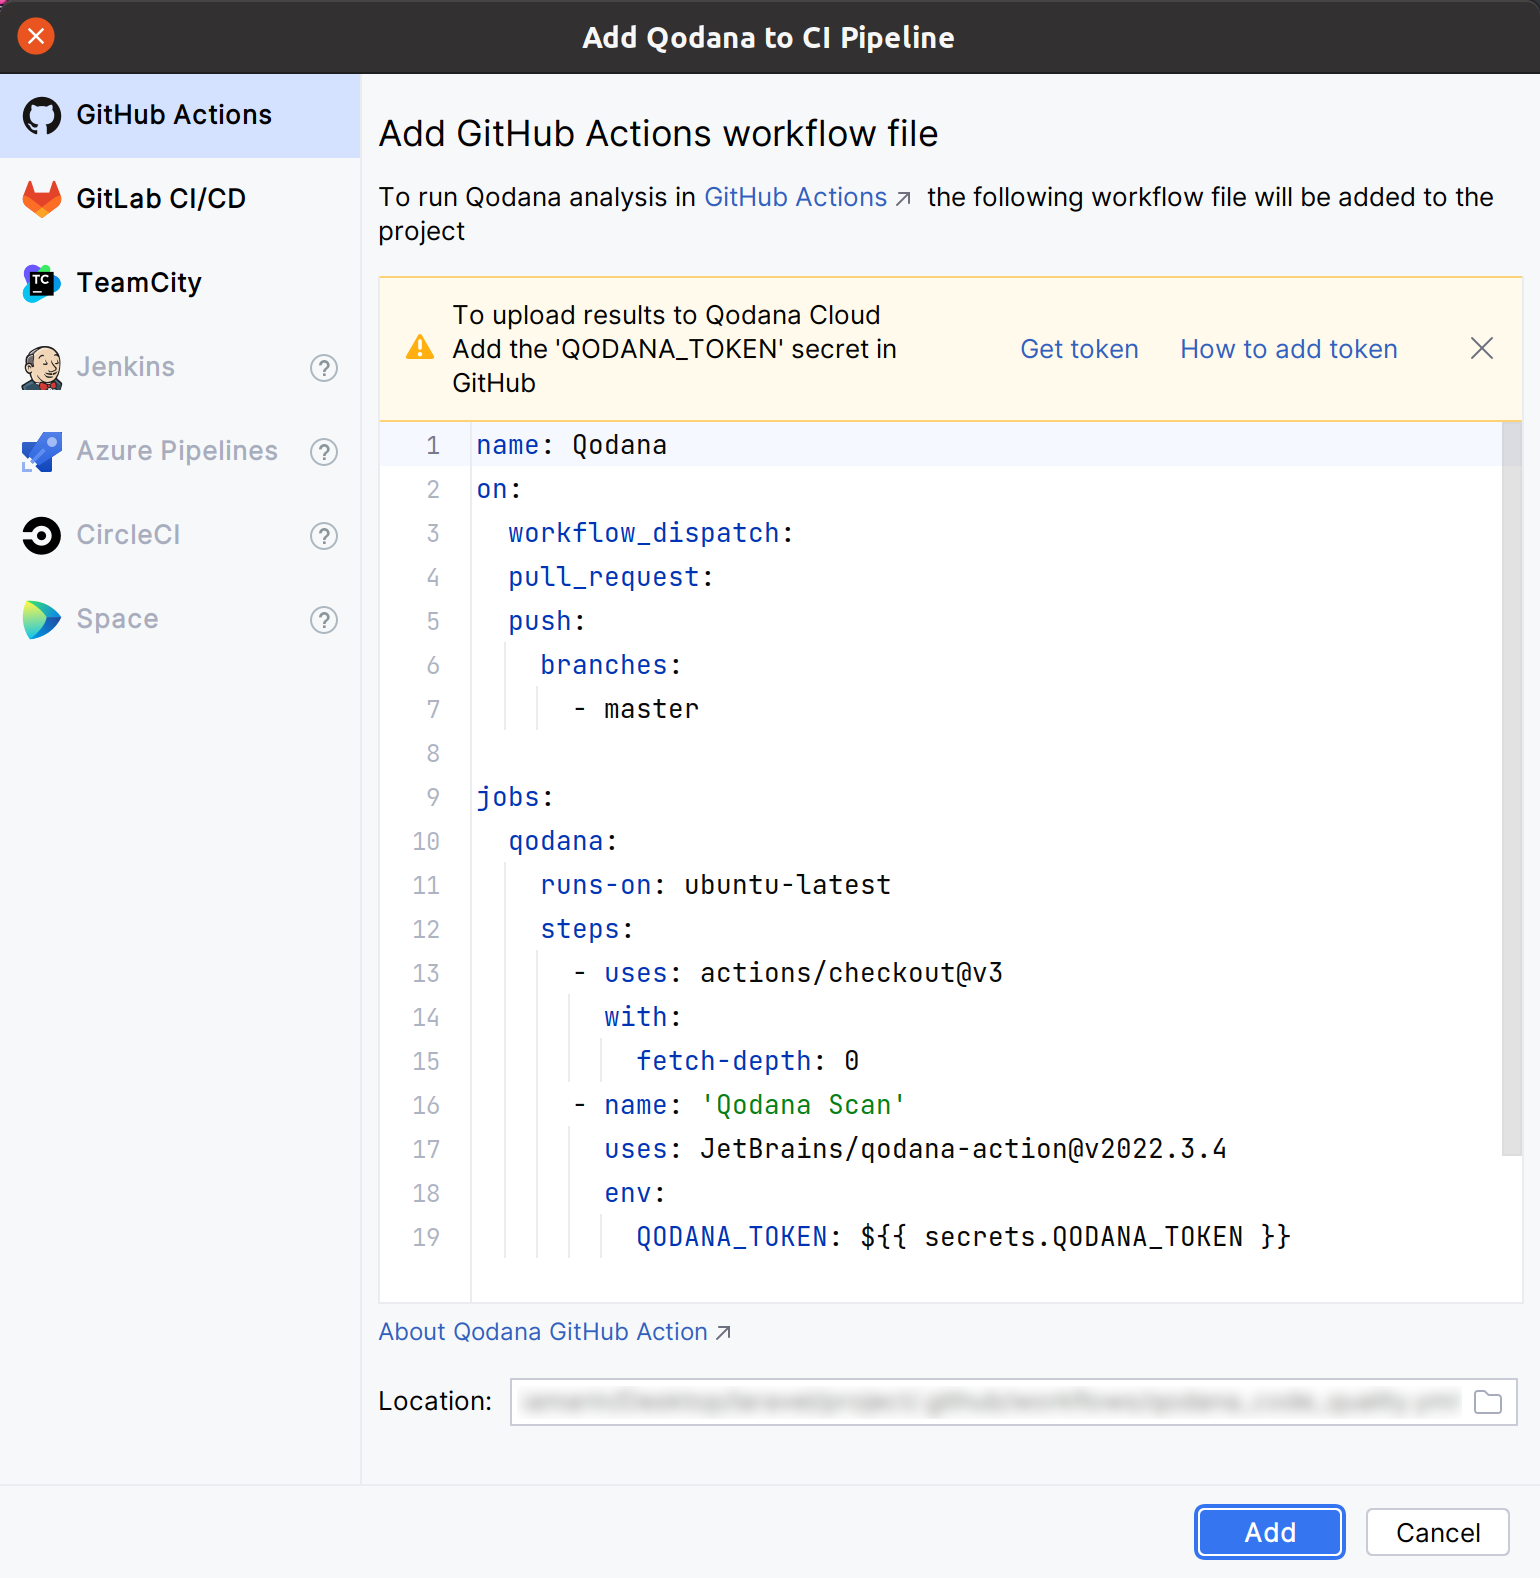Click the code editor vertical scrollbar

(1511, 789)
